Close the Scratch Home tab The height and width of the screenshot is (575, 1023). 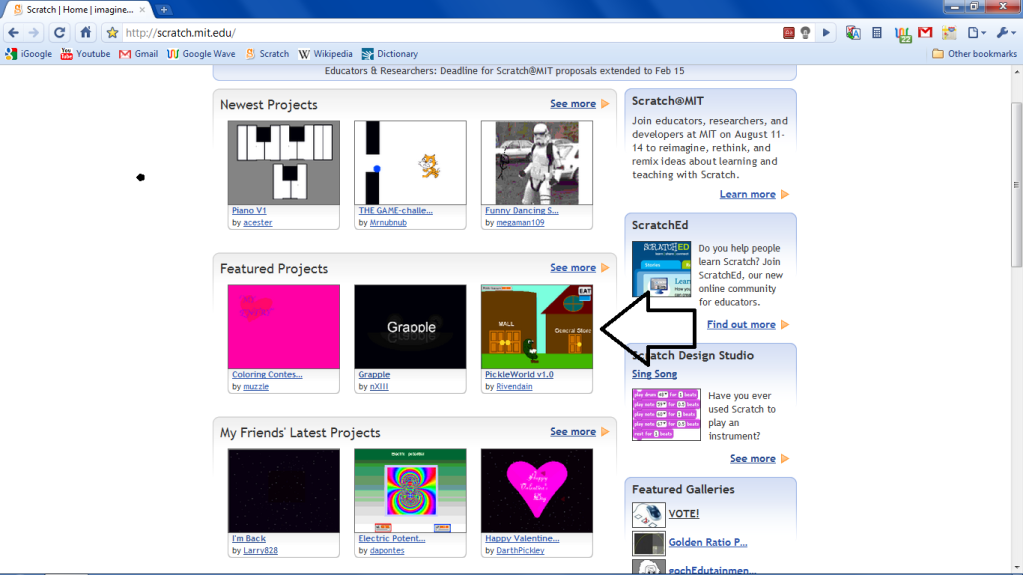pos(142,10)
